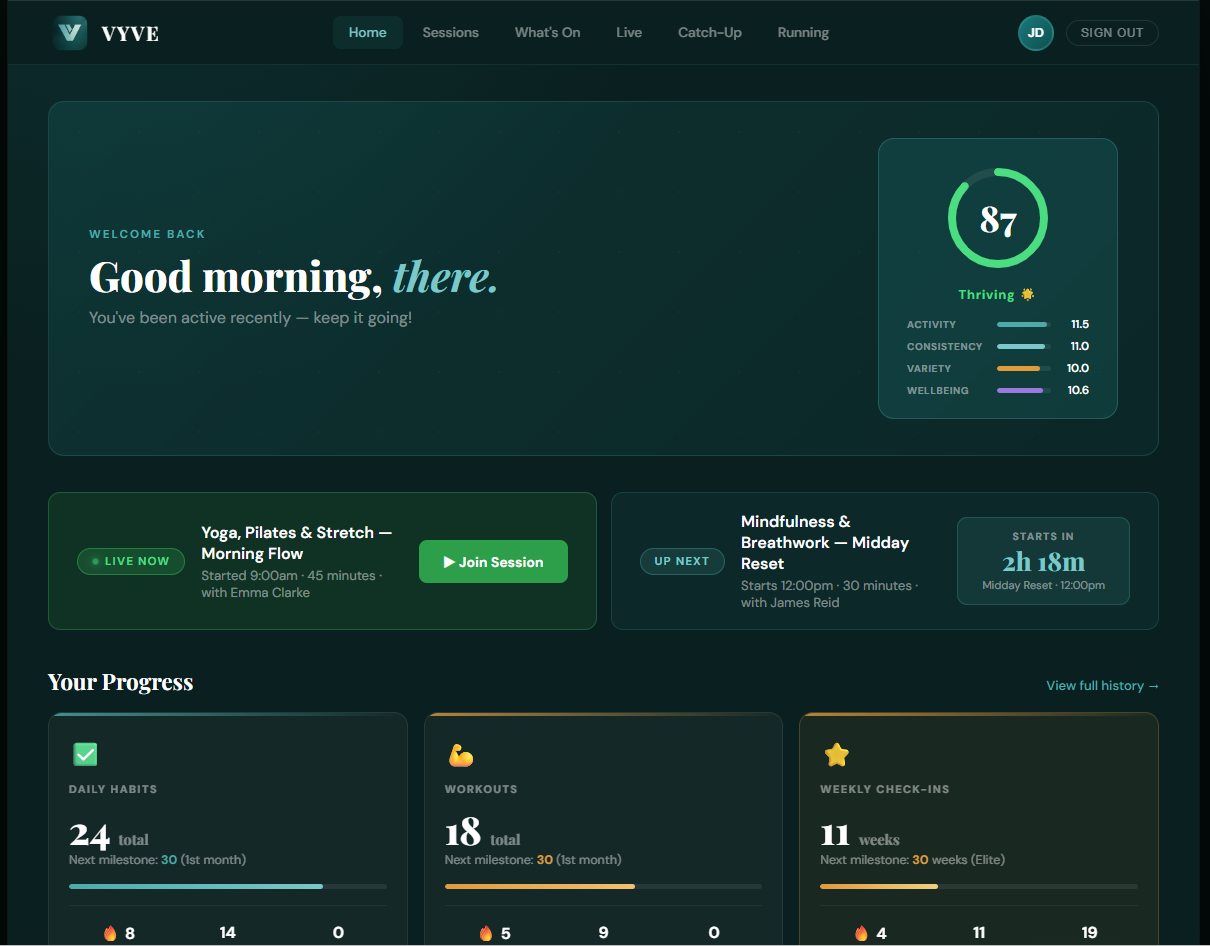Click the flame icon beside 8
Screen dimensions: 1210x946
(110, 933)
